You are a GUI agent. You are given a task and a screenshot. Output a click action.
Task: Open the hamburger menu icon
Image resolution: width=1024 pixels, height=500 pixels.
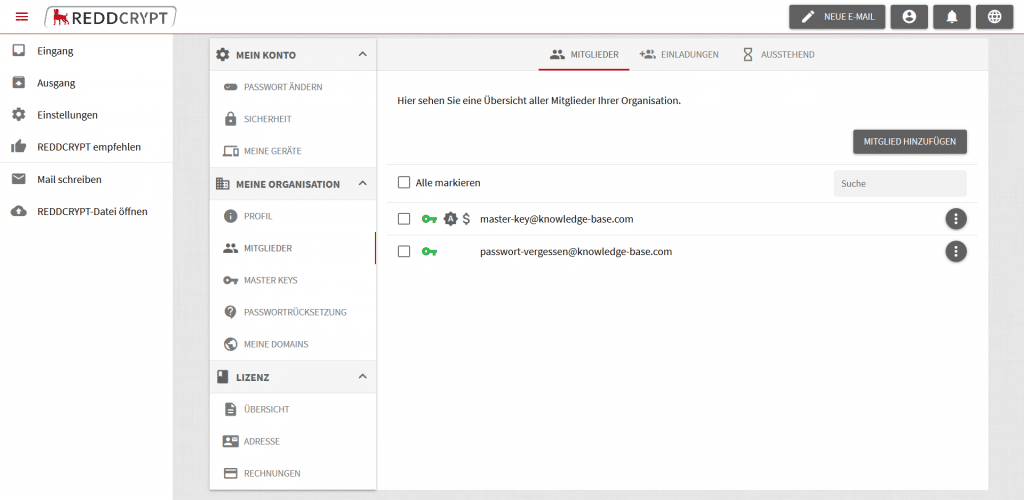[22, 16]
